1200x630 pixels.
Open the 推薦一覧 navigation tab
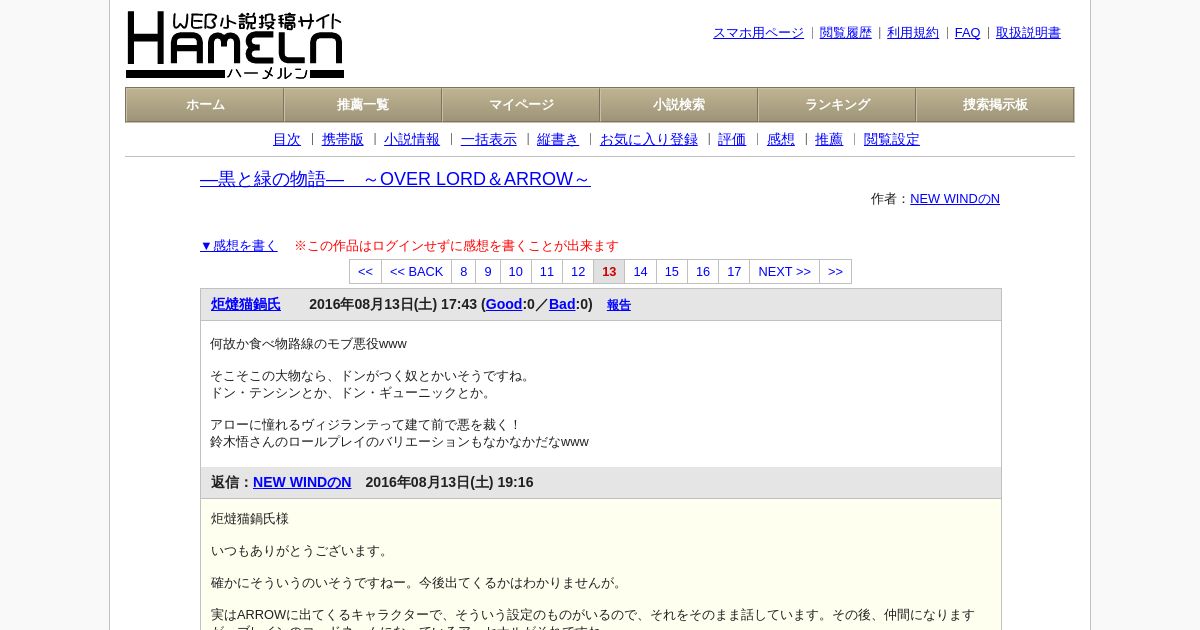click(x=363, y=105)
